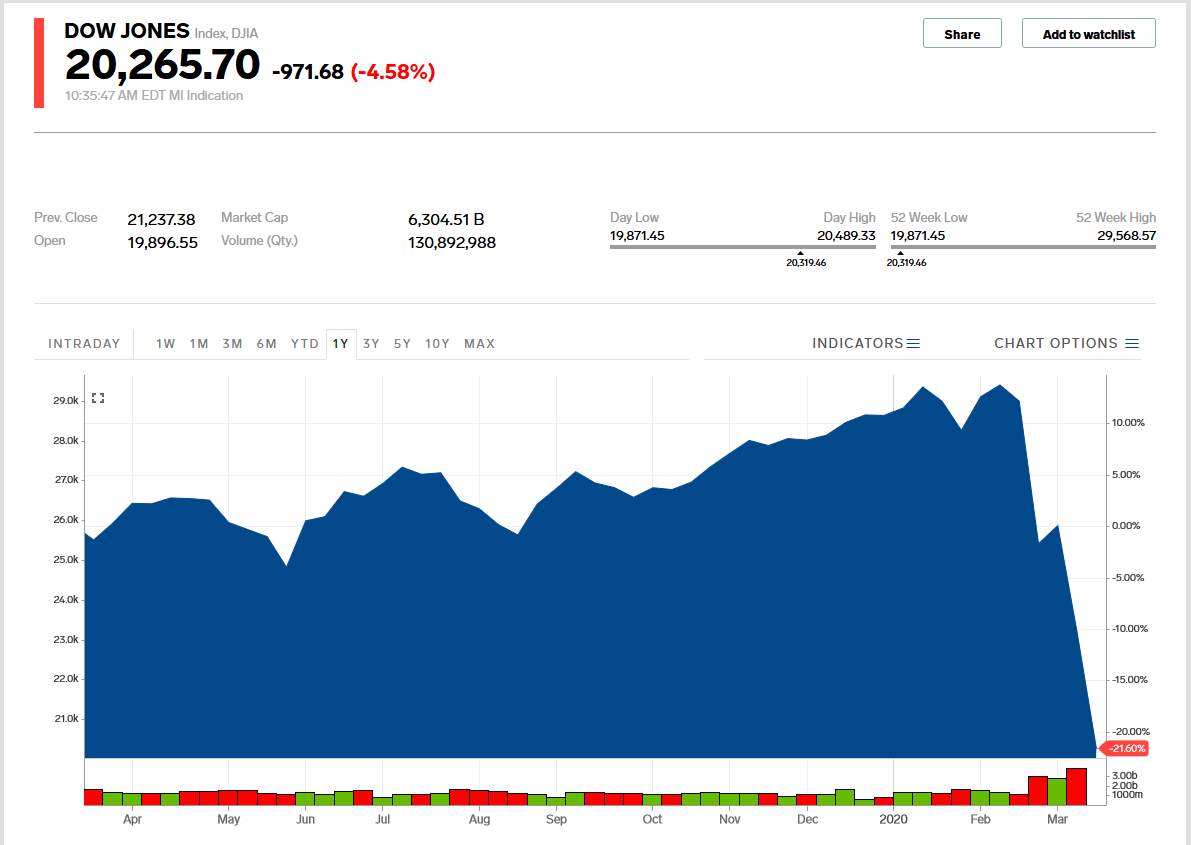Expand the Chart Options menu
The image size is (1191, 845).
click(1066, 343)
